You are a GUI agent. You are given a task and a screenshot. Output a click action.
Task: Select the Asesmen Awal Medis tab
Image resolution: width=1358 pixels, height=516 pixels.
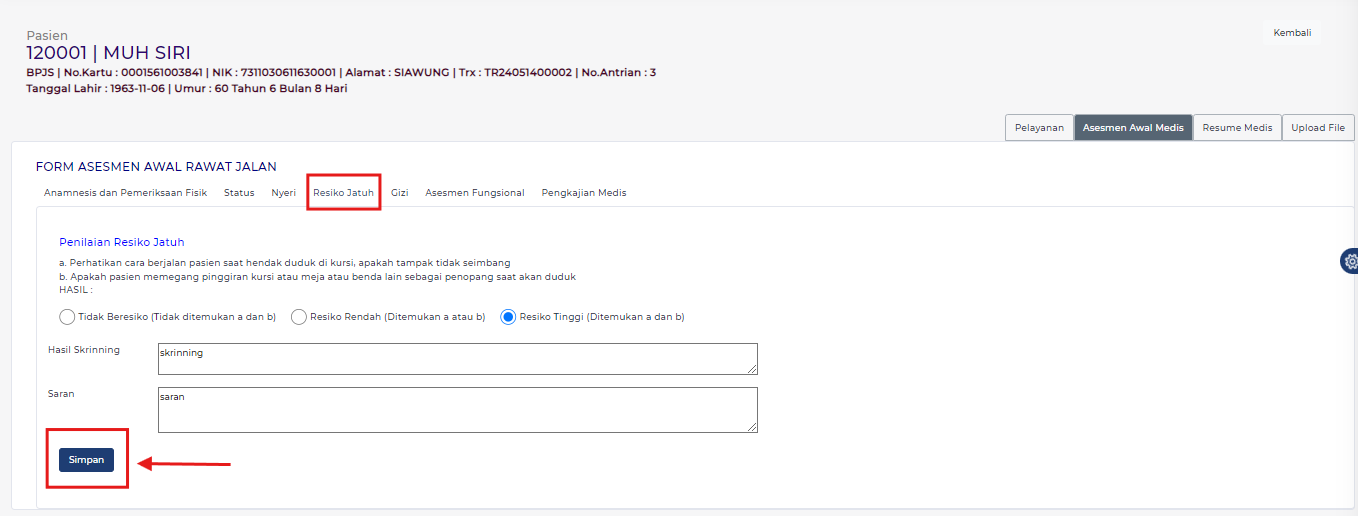1133,128
